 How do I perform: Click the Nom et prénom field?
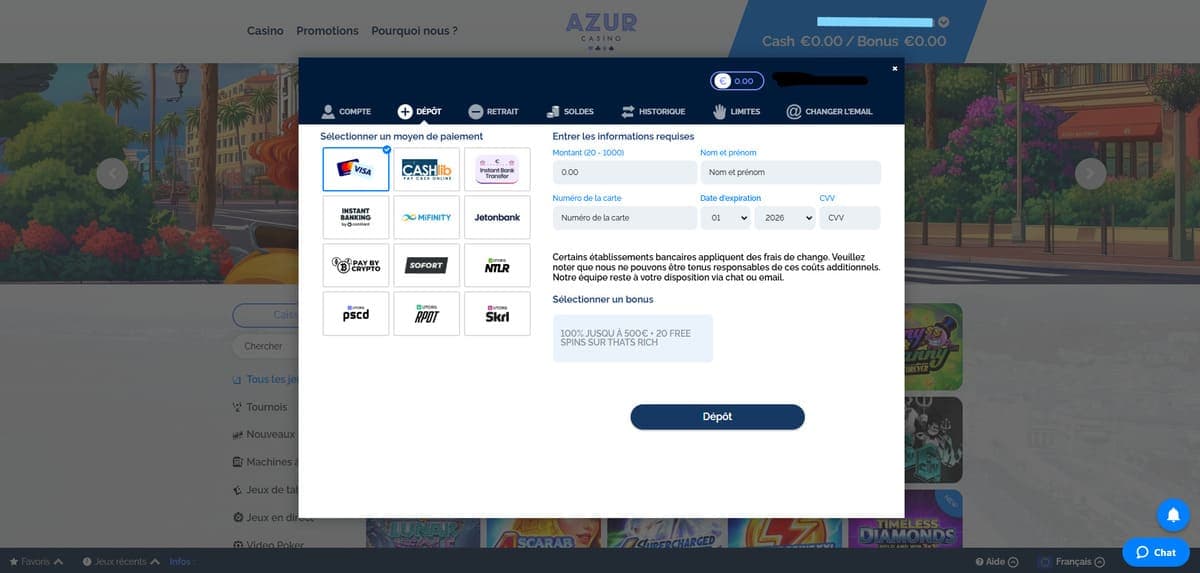click(791, 172)
